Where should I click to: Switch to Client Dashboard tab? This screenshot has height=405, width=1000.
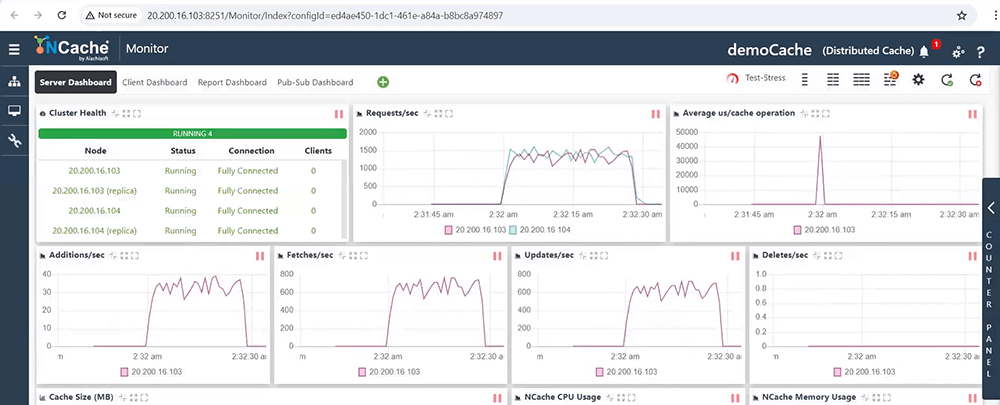coord(154,82)
